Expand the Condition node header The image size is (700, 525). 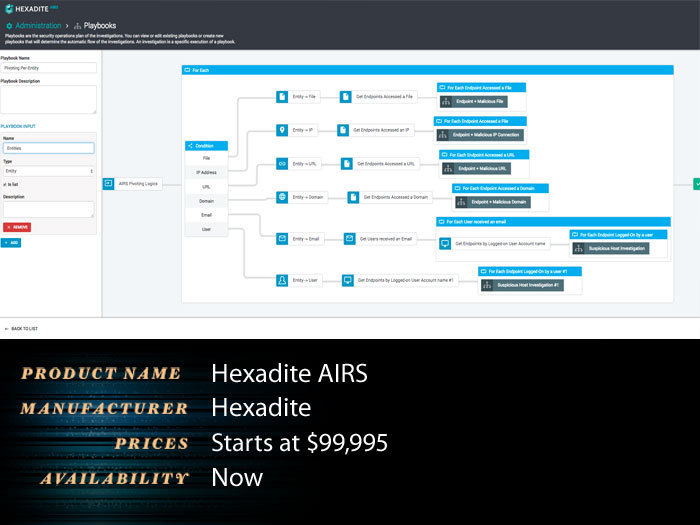coord(206,146)
